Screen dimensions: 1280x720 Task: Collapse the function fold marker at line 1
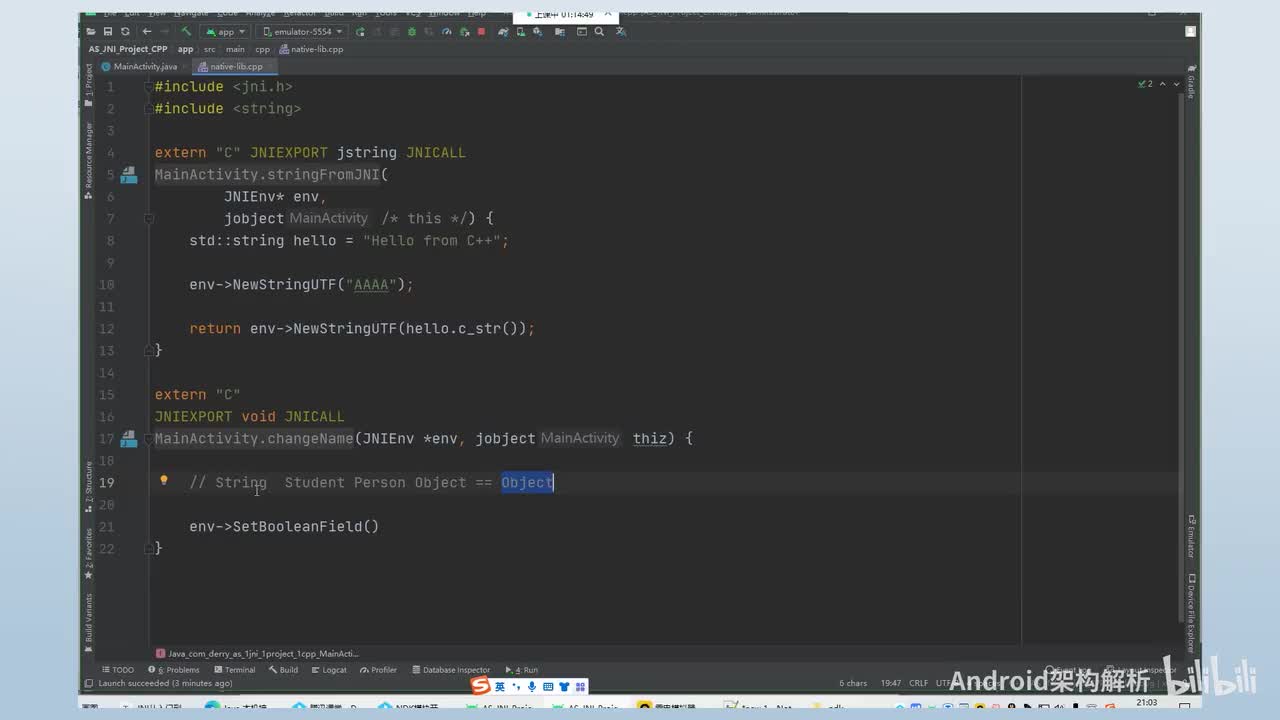point(148,87)
